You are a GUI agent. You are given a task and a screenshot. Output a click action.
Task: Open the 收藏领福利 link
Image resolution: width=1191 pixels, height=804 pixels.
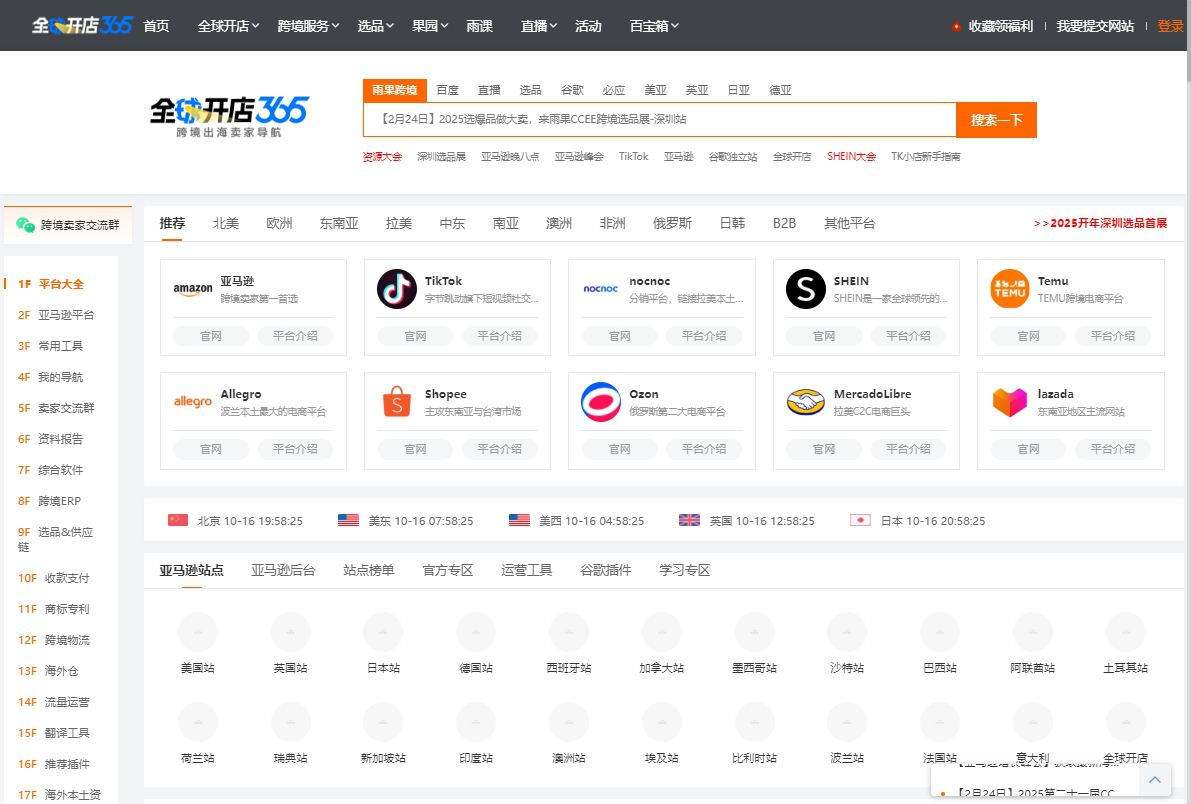click(1000, 26)
